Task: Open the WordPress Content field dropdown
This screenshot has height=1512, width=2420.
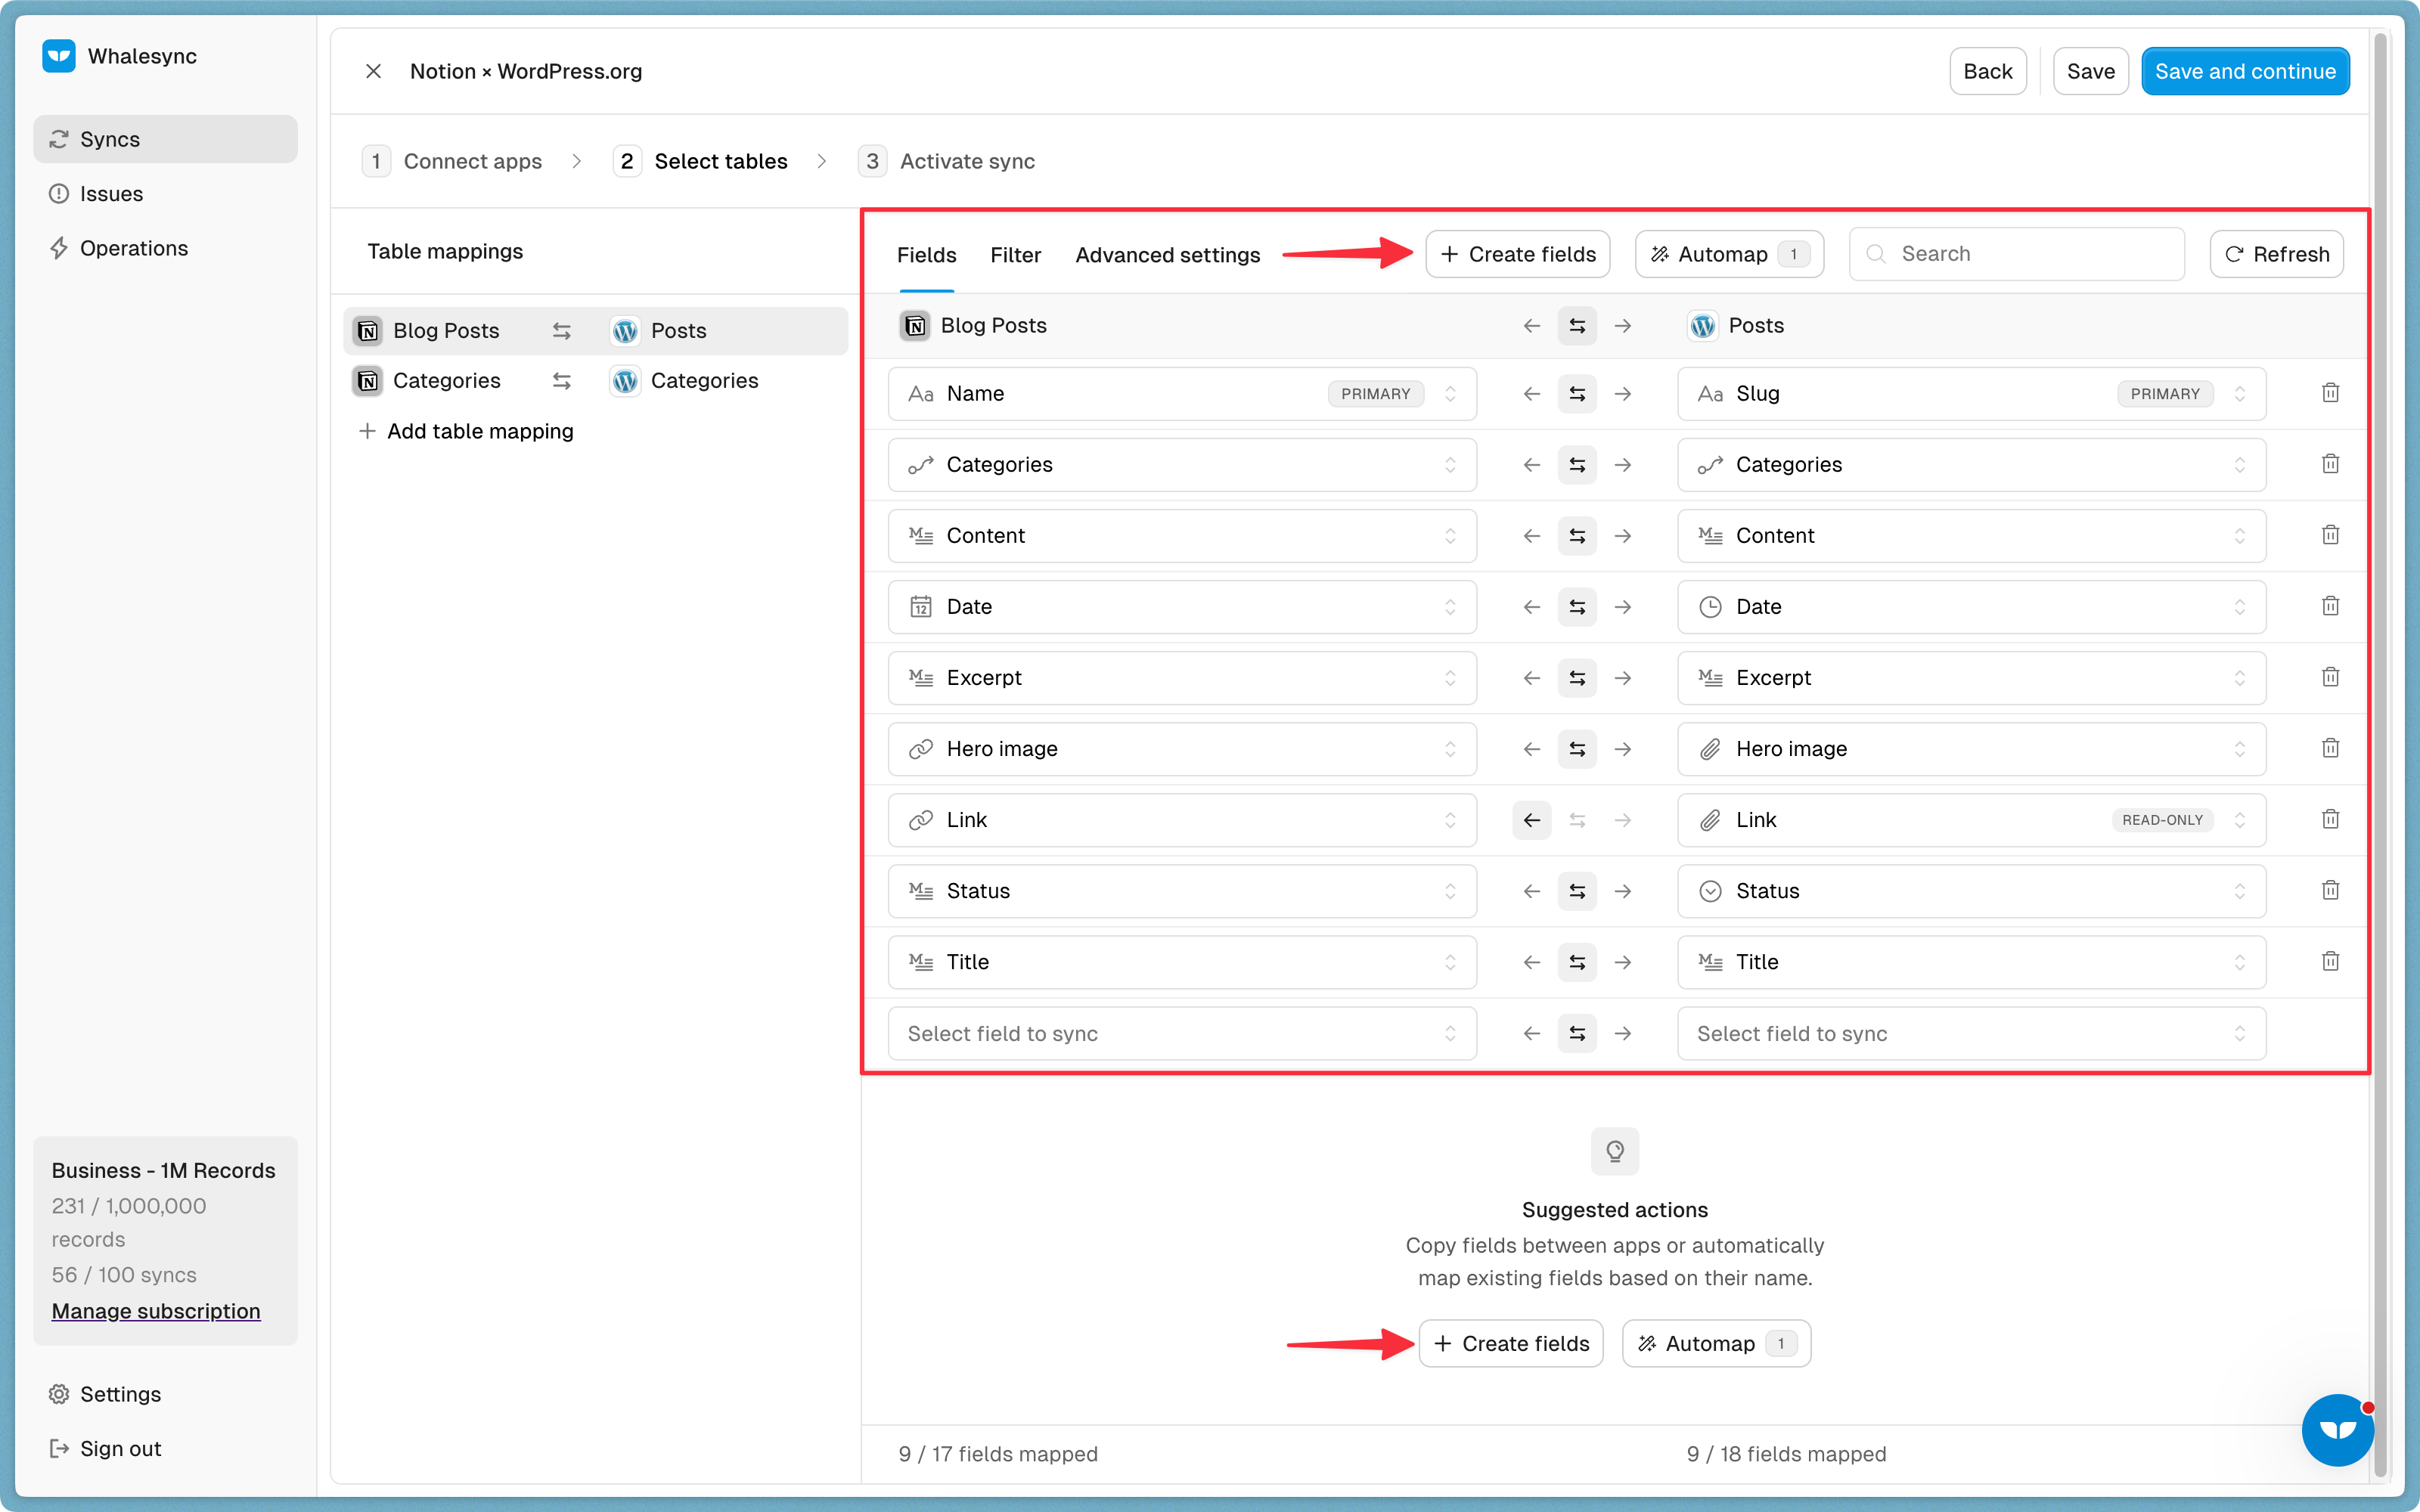Action: [1971, 536]
